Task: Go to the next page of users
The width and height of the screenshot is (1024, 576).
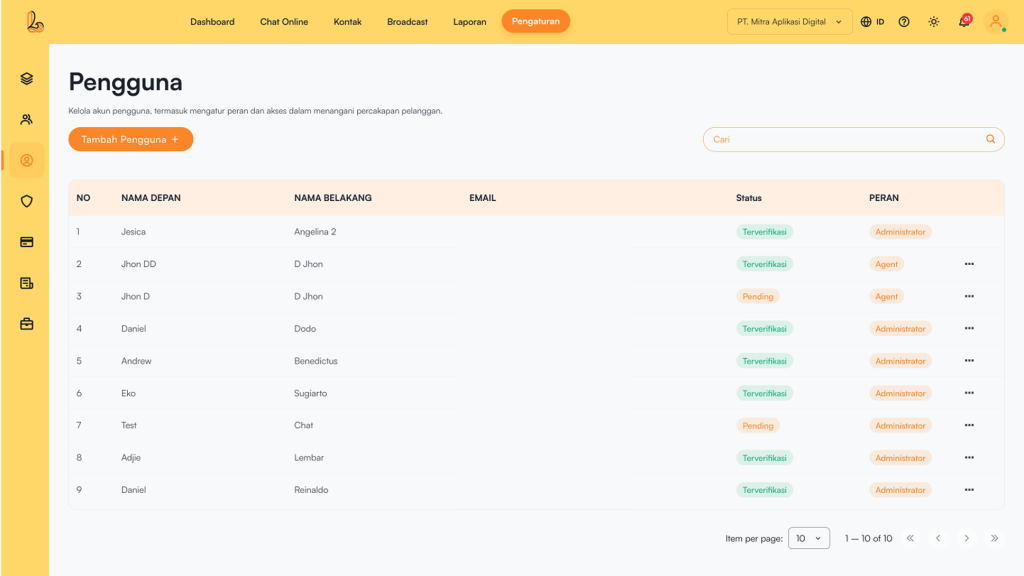Action: (x=966, y=538)
